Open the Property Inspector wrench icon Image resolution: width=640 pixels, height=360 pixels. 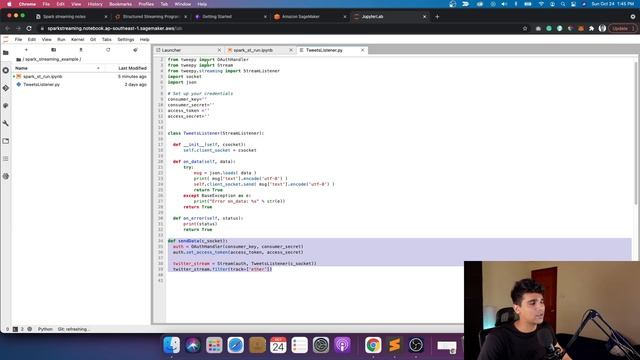[6, 123]
